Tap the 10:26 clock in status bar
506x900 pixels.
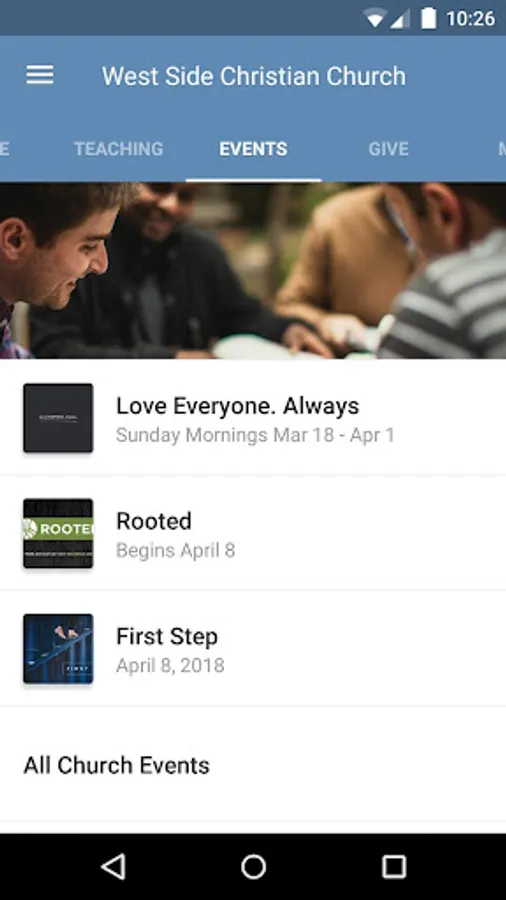pos(470,19)
